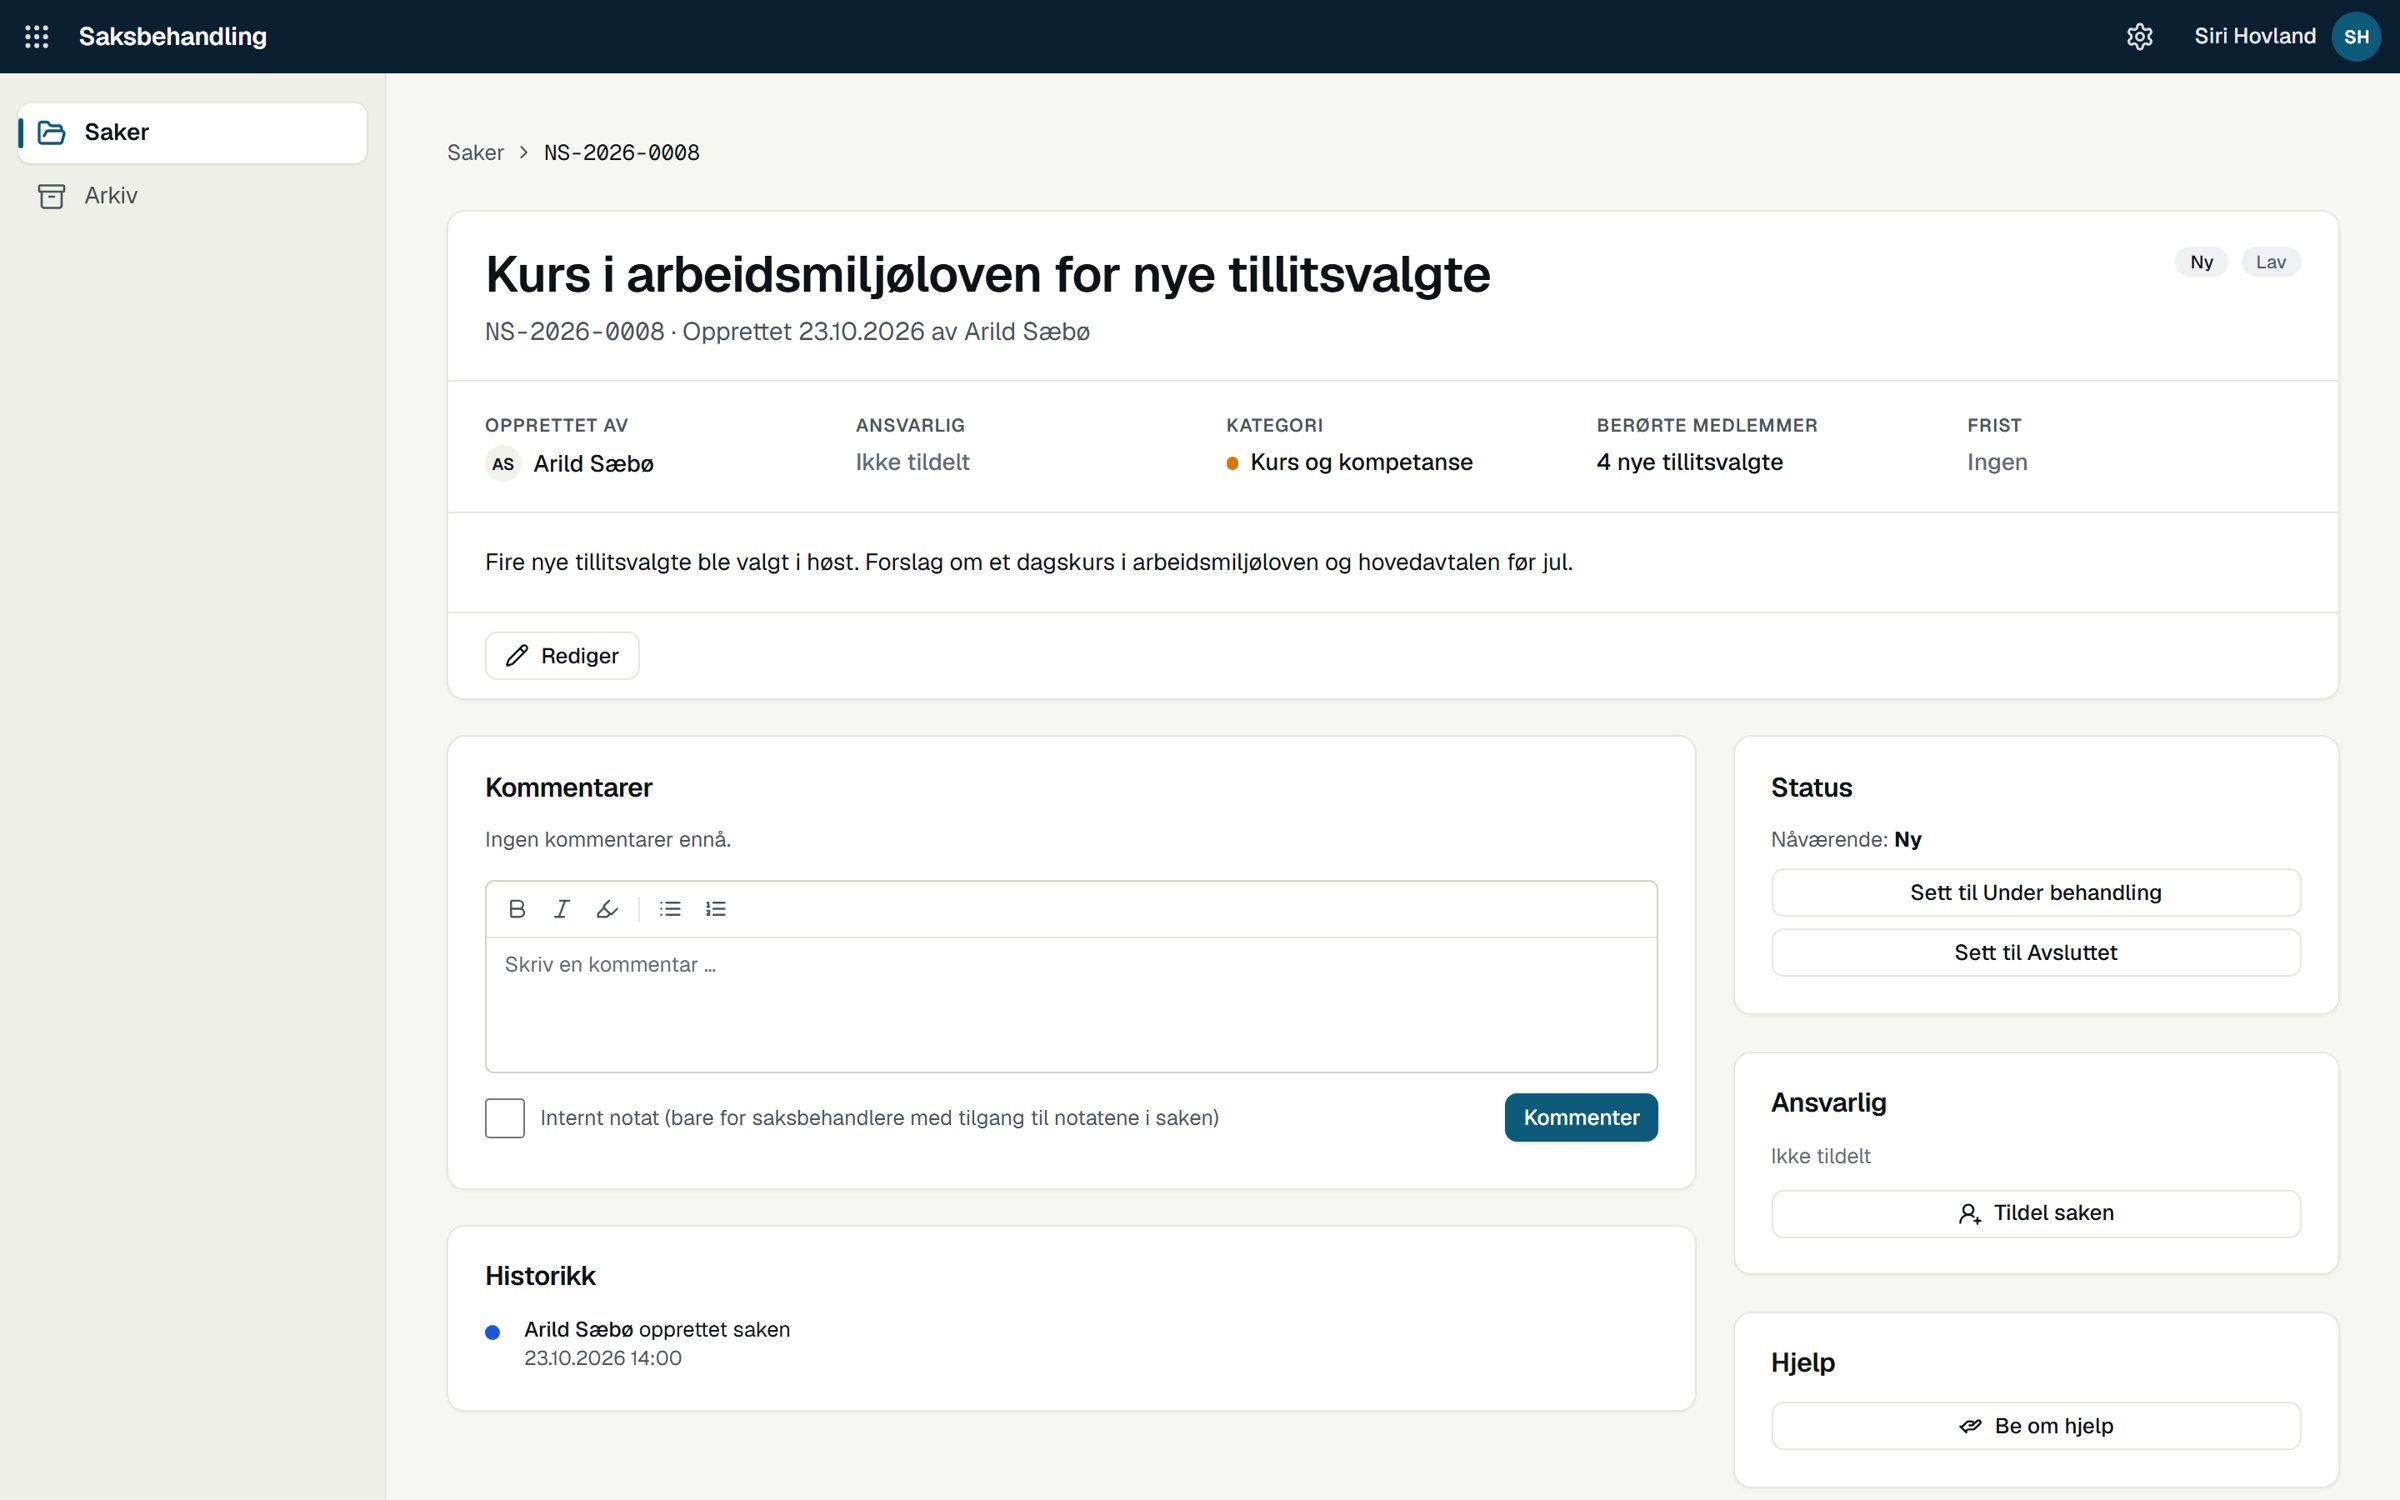This screenshot has height=1500, width=2400.
Task: Click Arild Sæbø opprettet saken history entry
Action: click(x=657, y=1330)
